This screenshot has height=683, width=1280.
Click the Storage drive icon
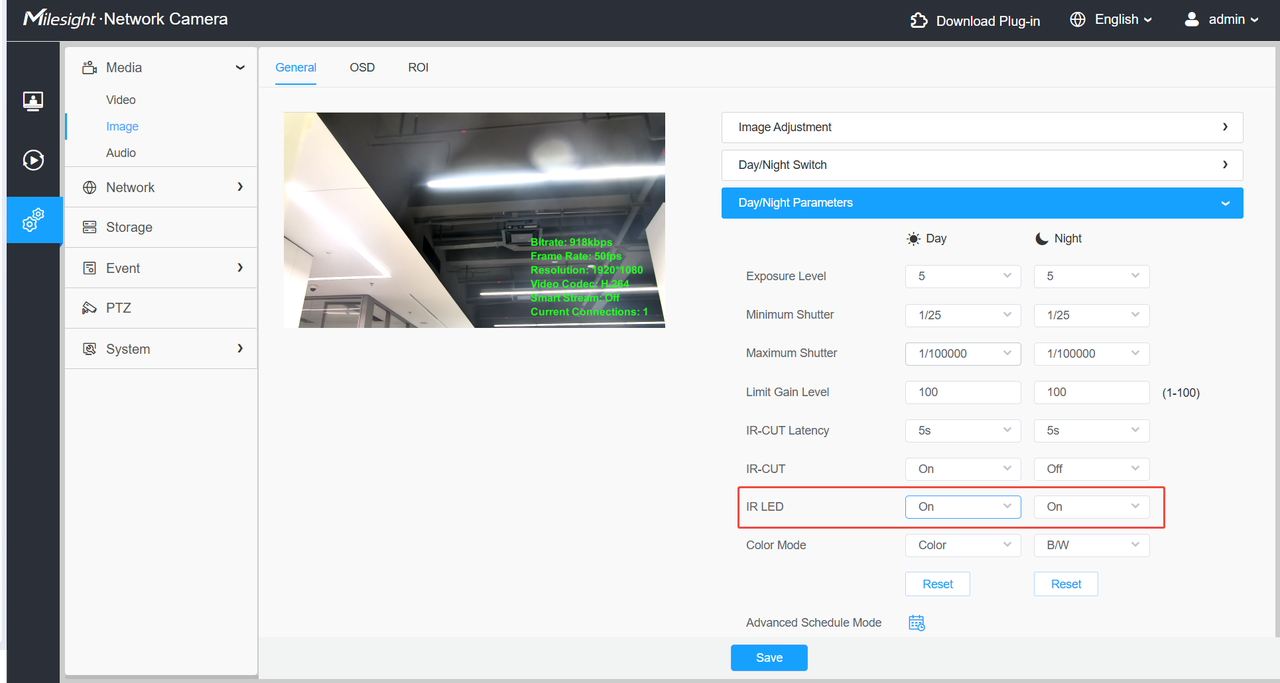[89, 228]
